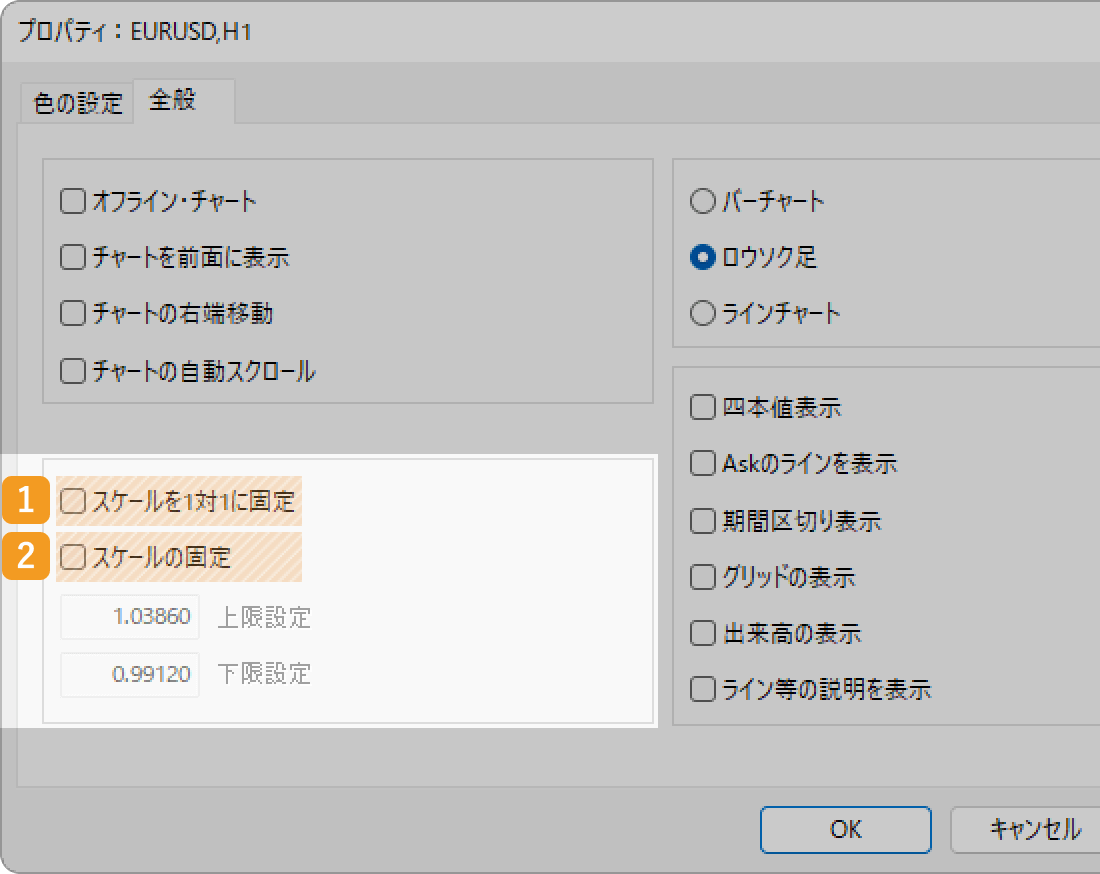Check スケールを1対1に固定 option
The width and height of the screenshot is (1100, 874).
coord(73,502)
